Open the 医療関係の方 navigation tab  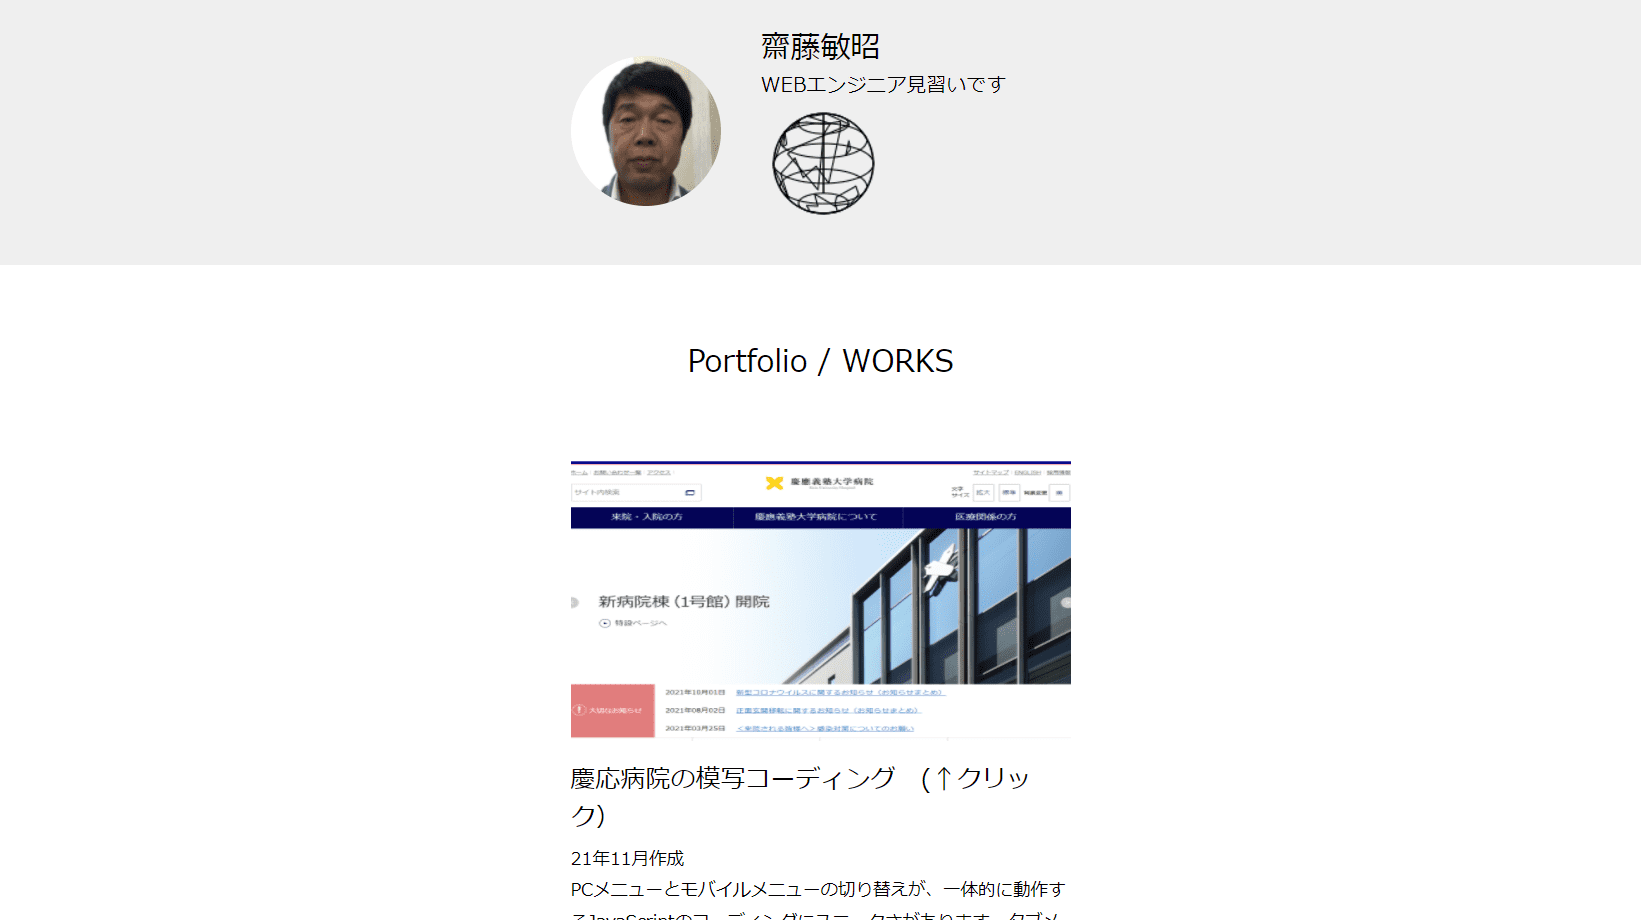click(x=987, y=517)
